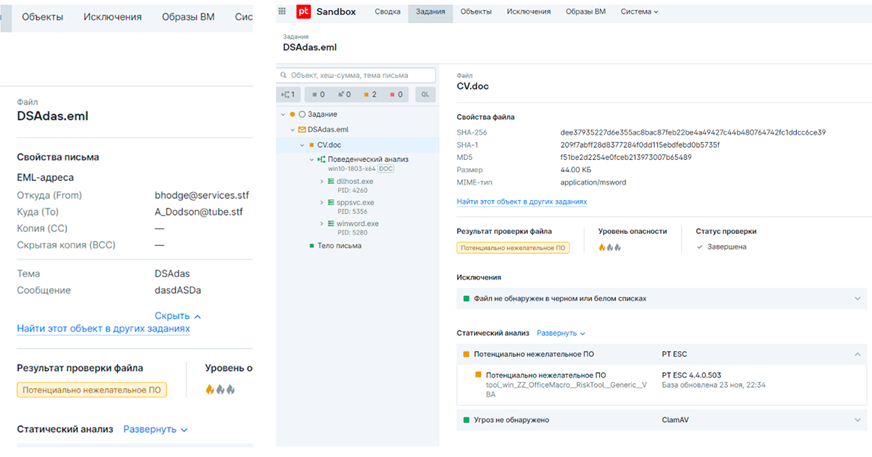Click the orange square icon of CV.doc node
Screen dimensions: 872x457
311,145
